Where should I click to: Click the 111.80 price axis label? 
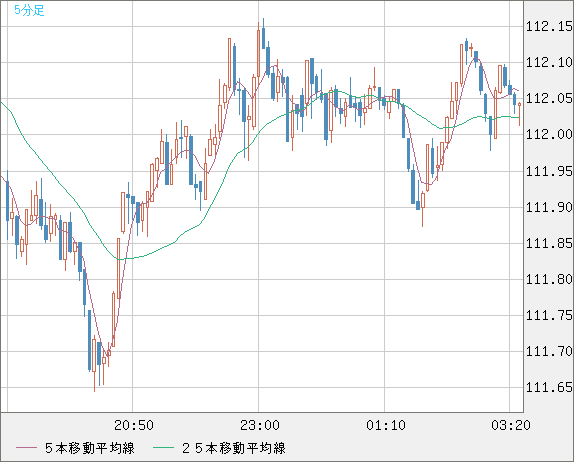click(549, 280)
